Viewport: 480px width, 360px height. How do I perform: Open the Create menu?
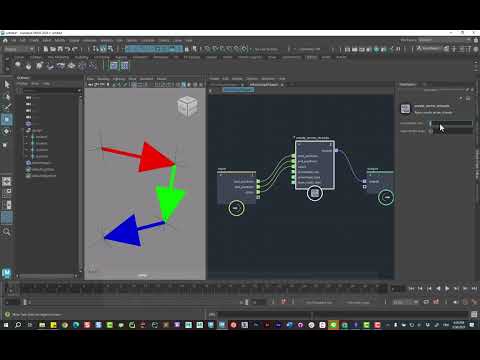coord(34,40)
